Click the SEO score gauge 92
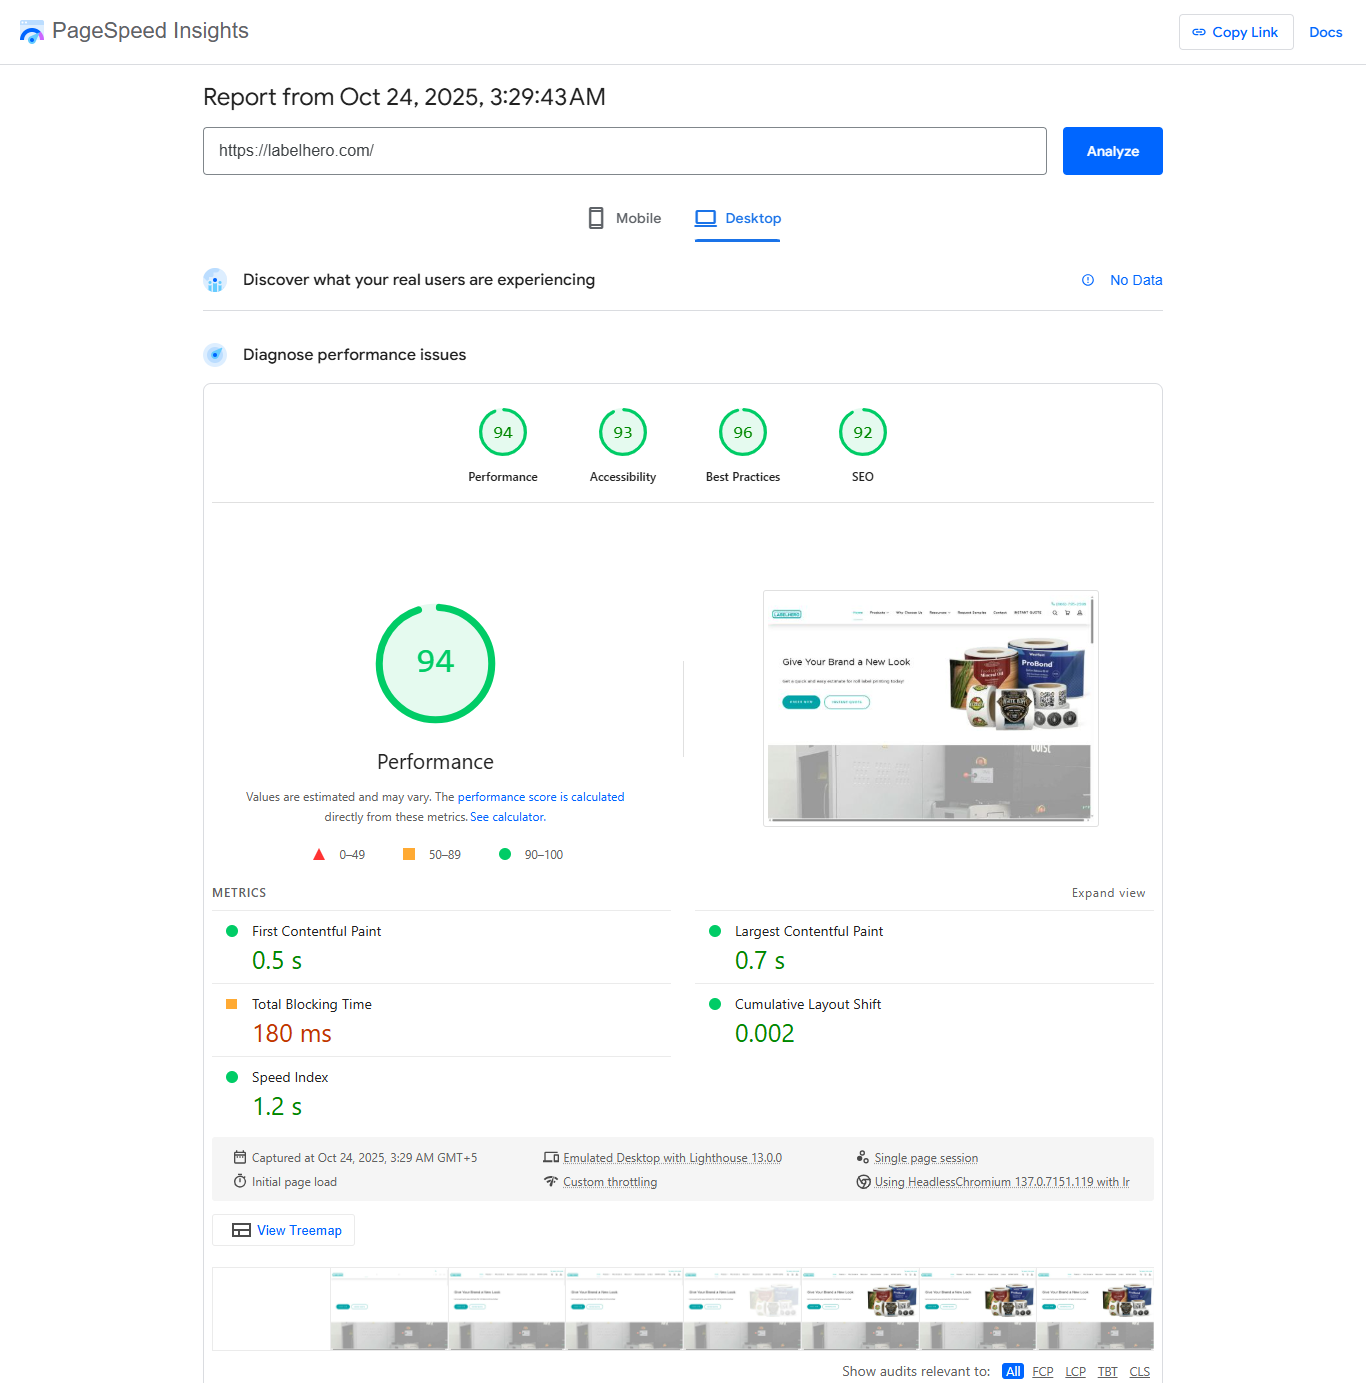Screen dimensions: 1366x1383 point(863,433)
